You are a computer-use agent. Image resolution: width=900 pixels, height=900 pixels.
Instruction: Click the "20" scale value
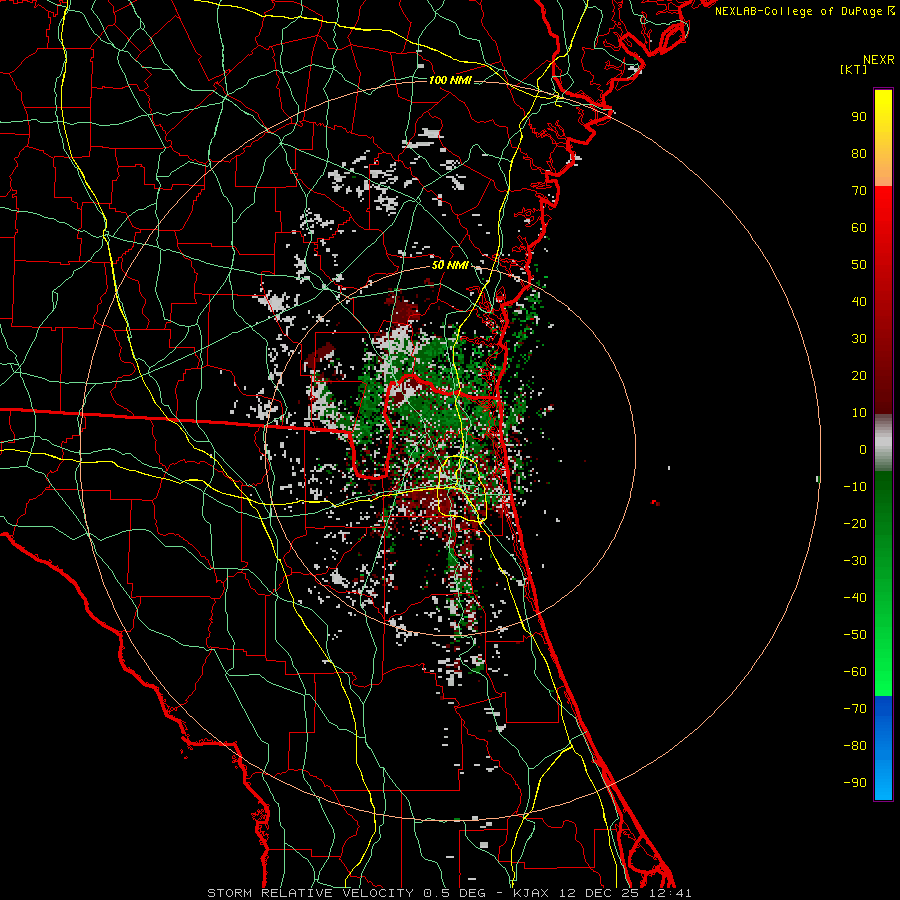tap(859, 375)
